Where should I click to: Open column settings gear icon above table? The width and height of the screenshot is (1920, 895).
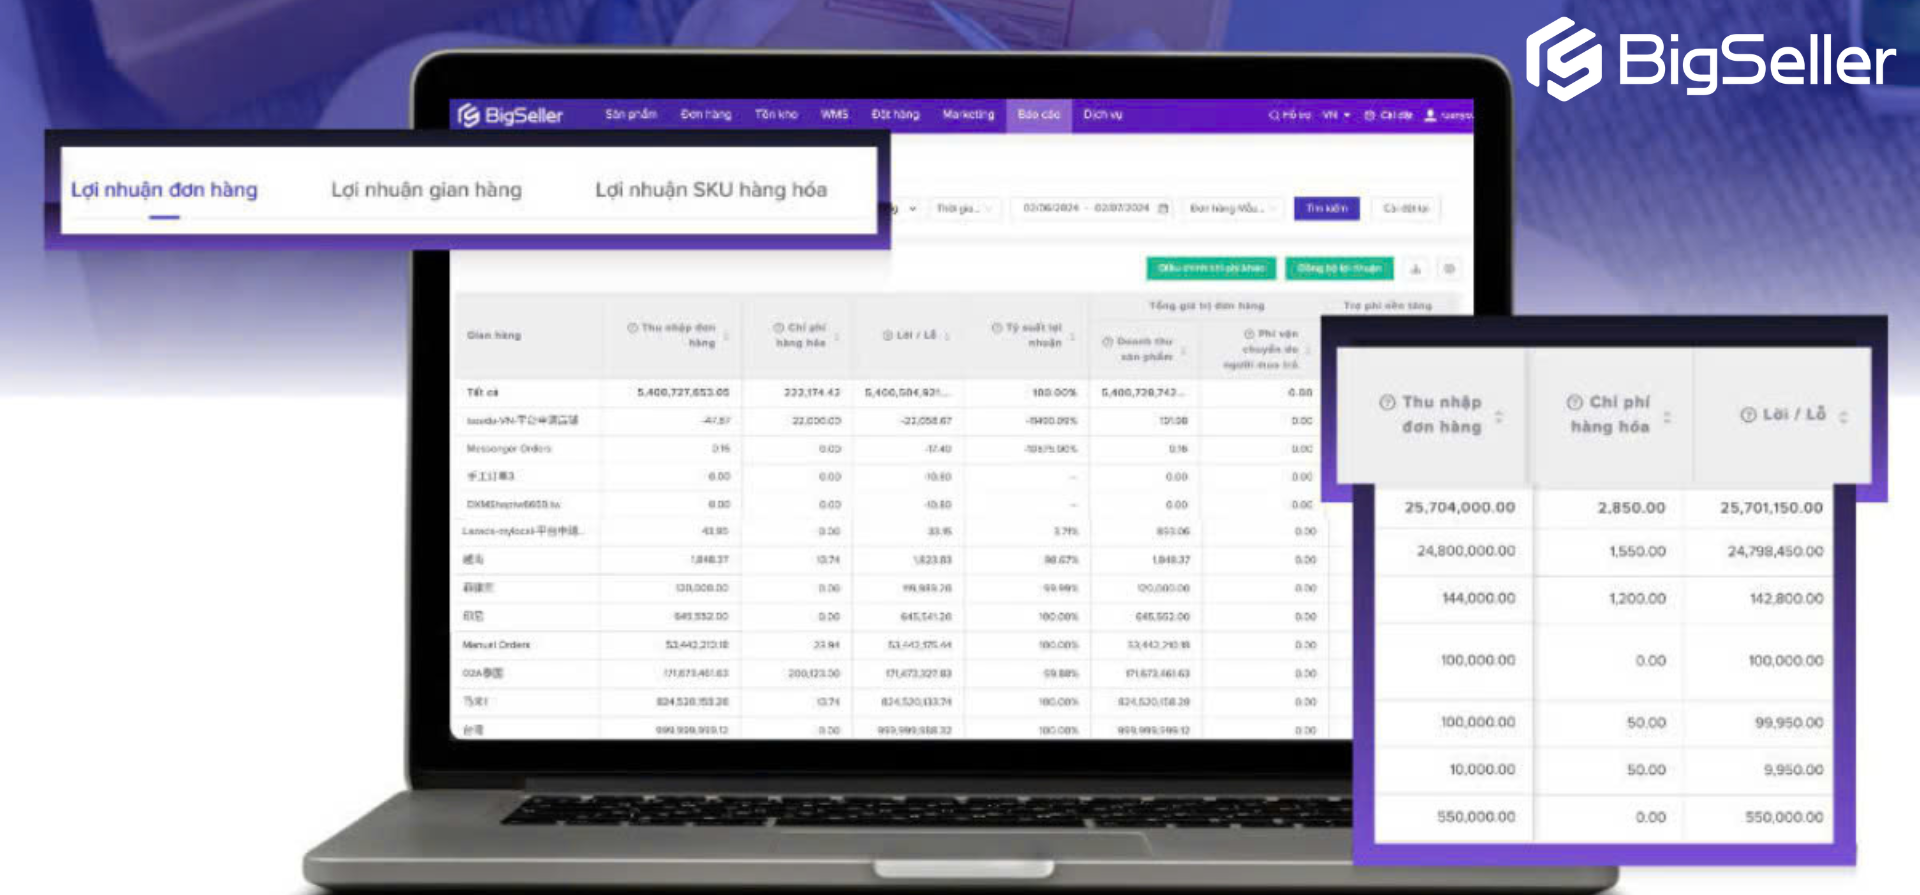pos(1449,268)
